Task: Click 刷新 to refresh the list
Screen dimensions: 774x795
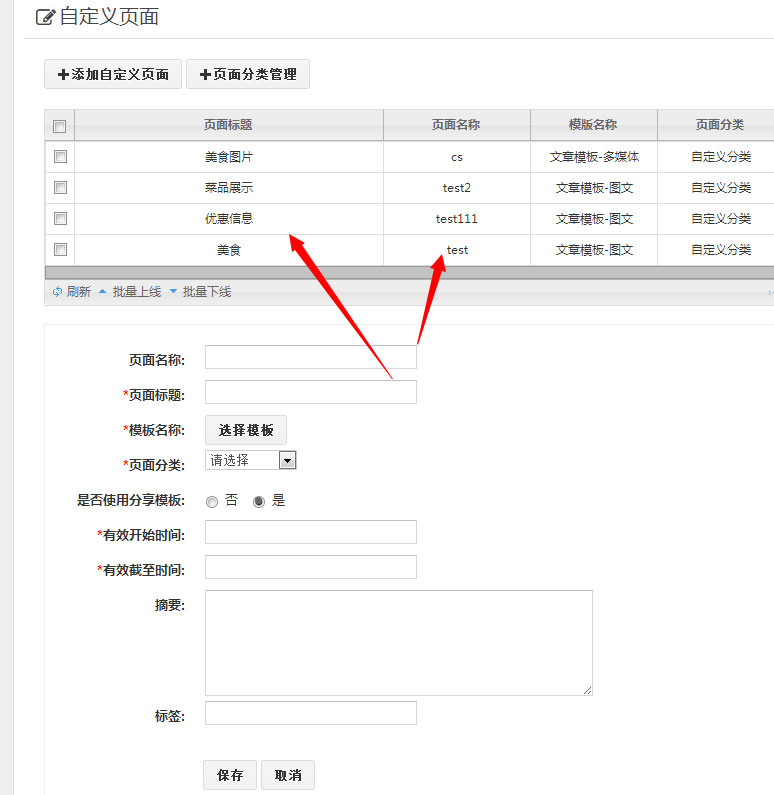Action: click(79, 292)
